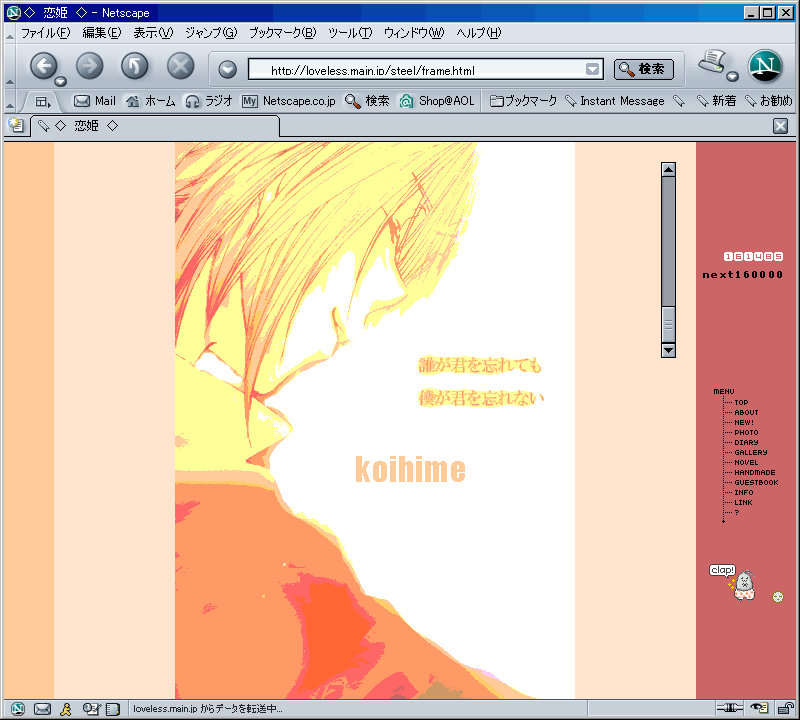
Task: Open the GALLERY link in the page menu
Action: (751, 453)
